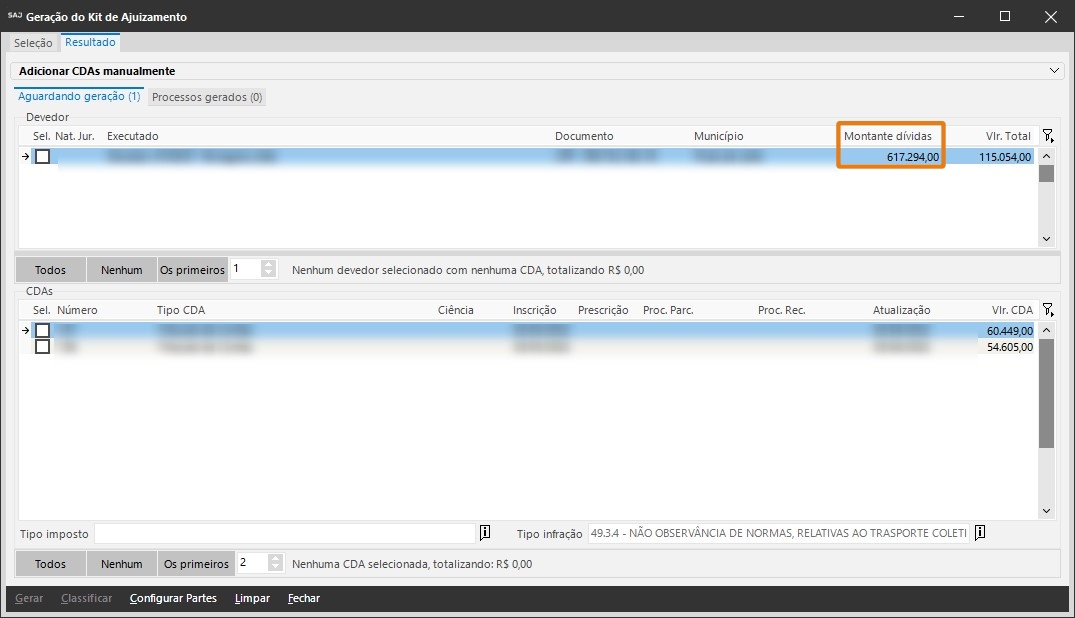Click the filter icon in Devedor grid header
1075x618 pixels.
[x=1047, y=136]
